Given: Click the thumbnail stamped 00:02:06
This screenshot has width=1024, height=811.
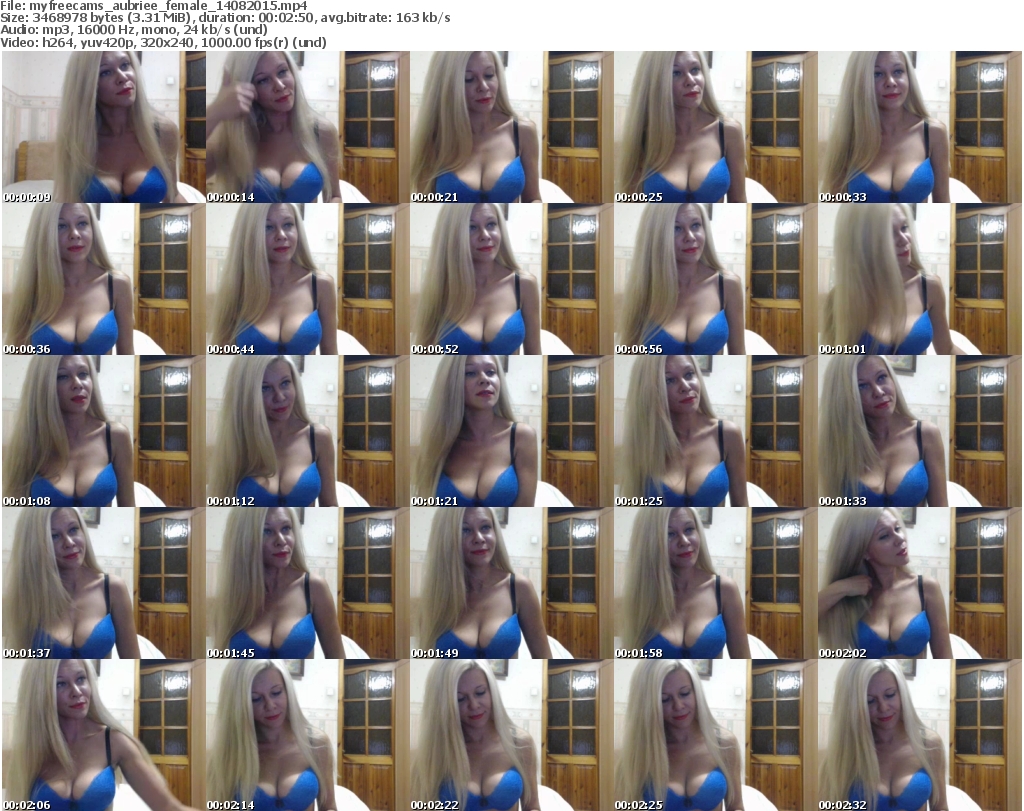Looking at the screenshot, I should [104, 735].
